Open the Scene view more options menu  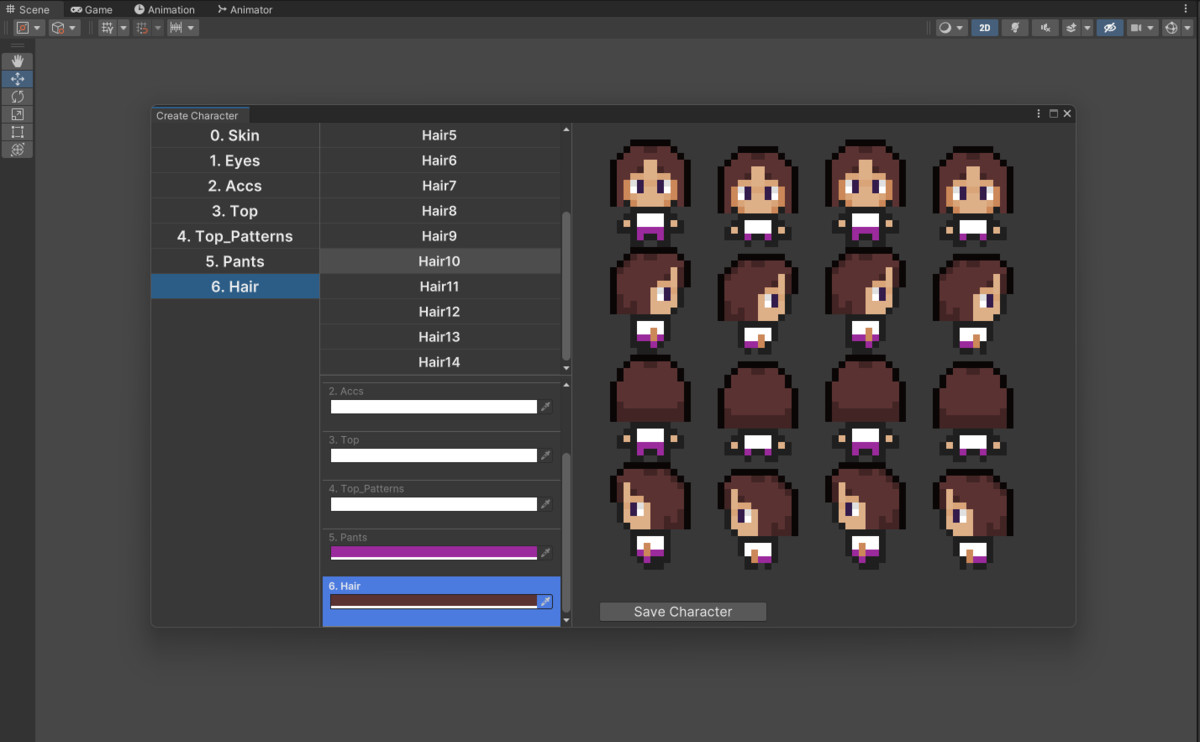(x=1186, y=9)
